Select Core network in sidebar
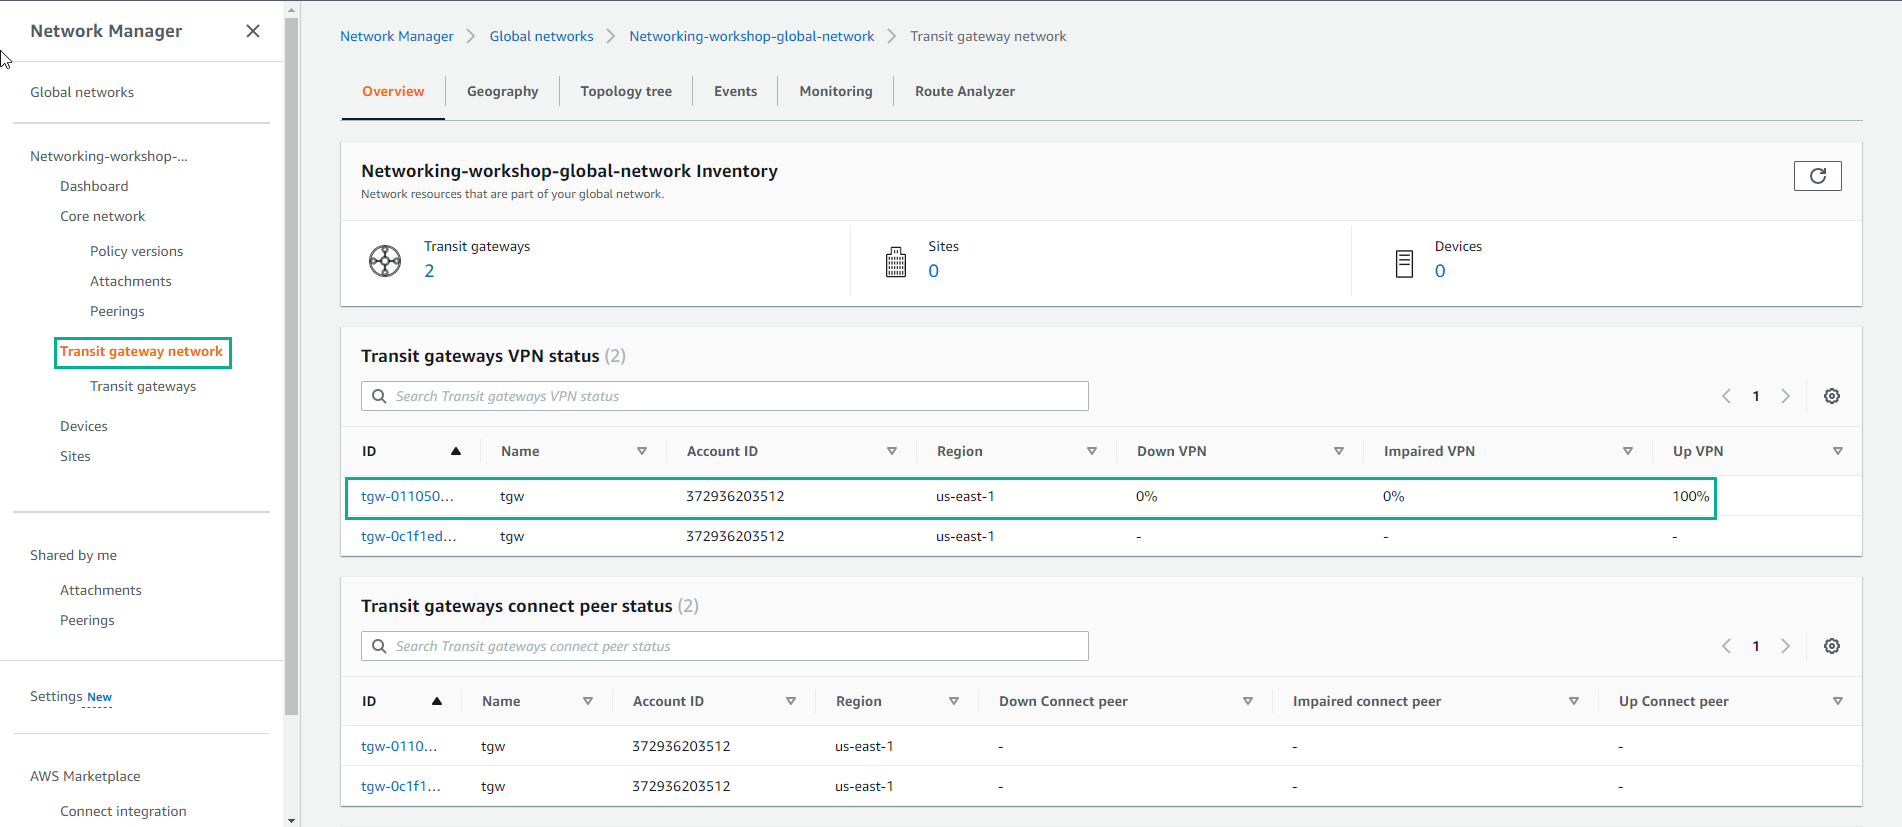The height and width of the screenshot is (827, 1902). tap(102, 216)
